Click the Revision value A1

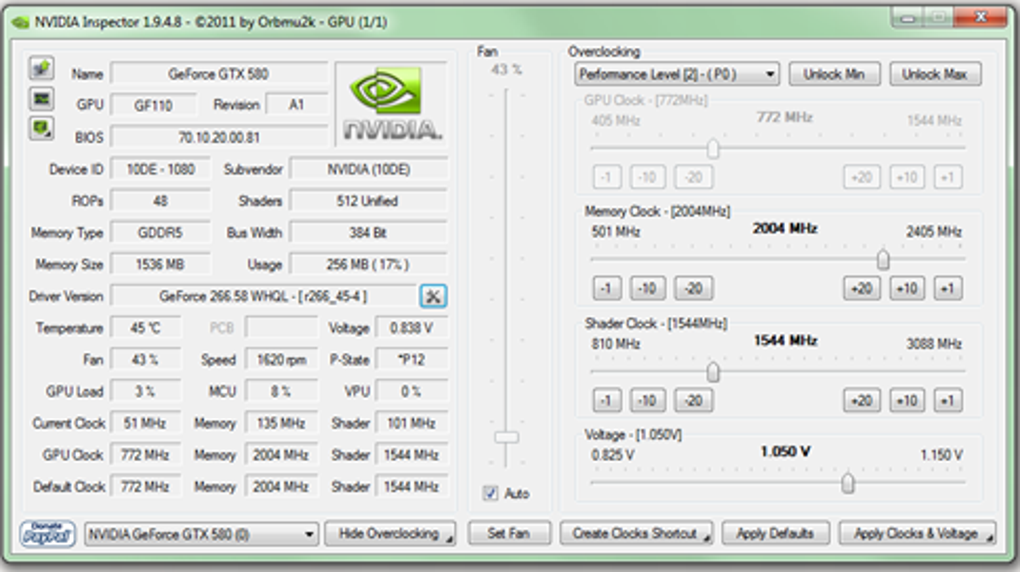tap(297, 105)
